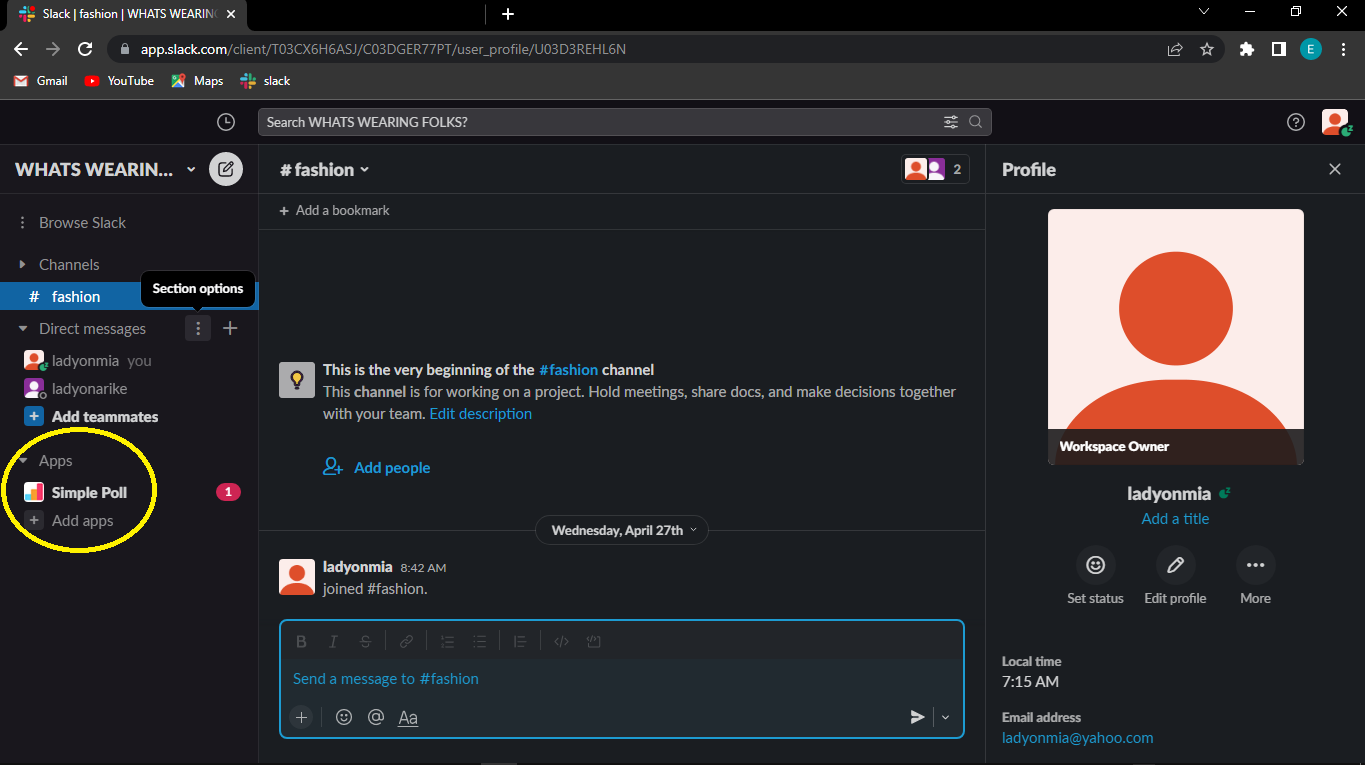Image resolution: width=1365 pixels, height=765 pixels.
Task: Open search filter options in the search bar
Action: point(950,122)
